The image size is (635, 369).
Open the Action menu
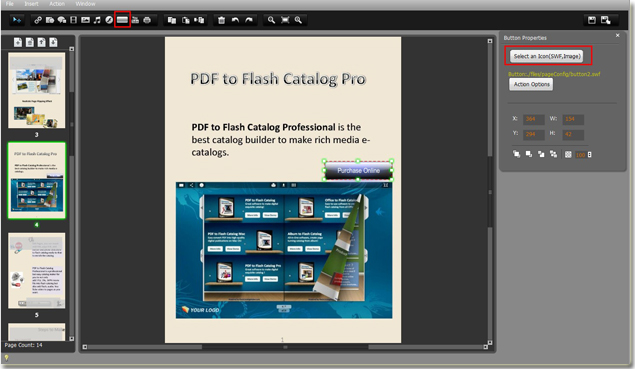tap(57, 4)
